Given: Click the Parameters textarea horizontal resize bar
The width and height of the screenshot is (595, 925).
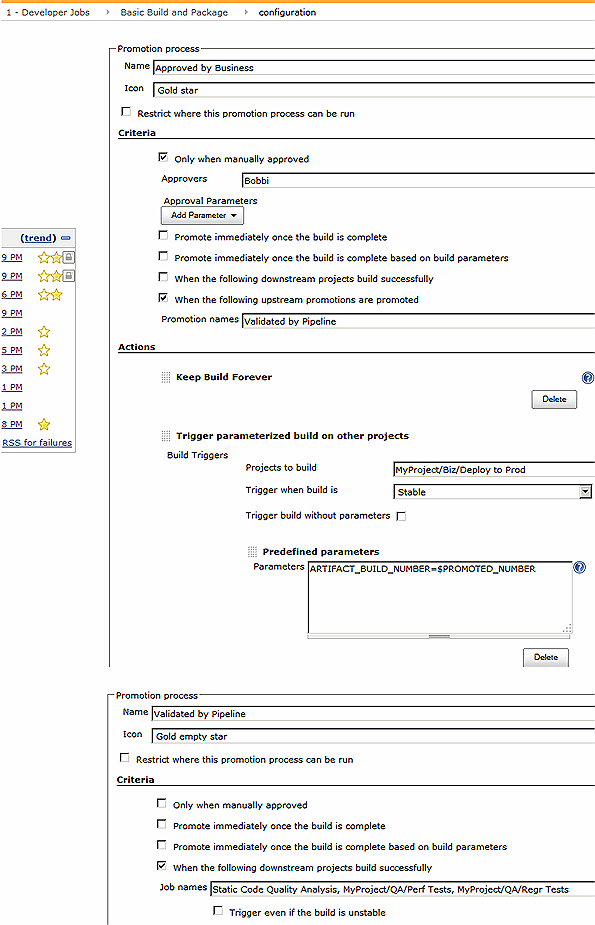Looking at the screenshot, I should click(439, 637).
